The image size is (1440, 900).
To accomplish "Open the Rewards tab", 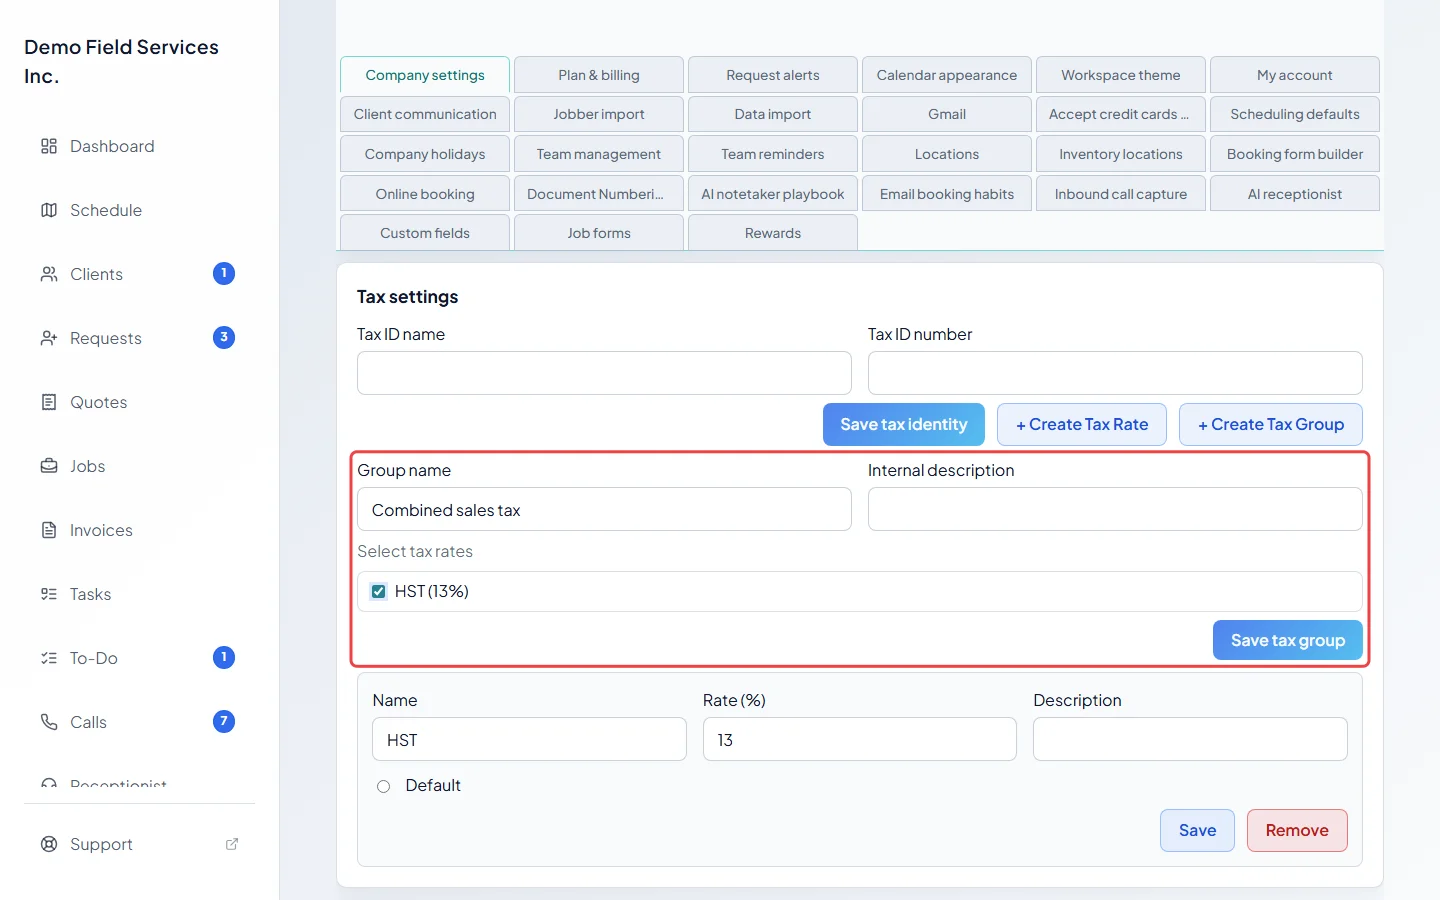I will [x=773, y=233].
